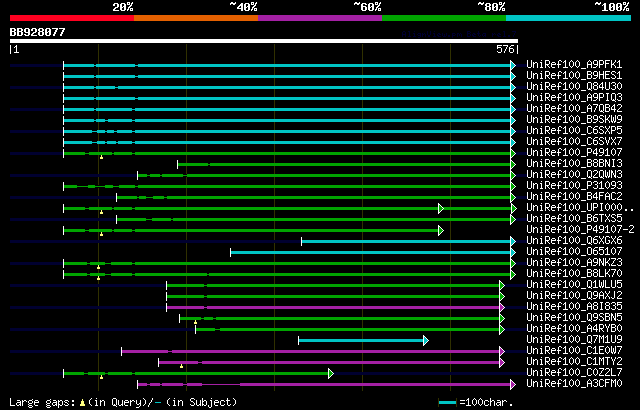Screen dimensions: 640x410
Task: Open hit UniRef100_P31093
Action: (574, 186)
